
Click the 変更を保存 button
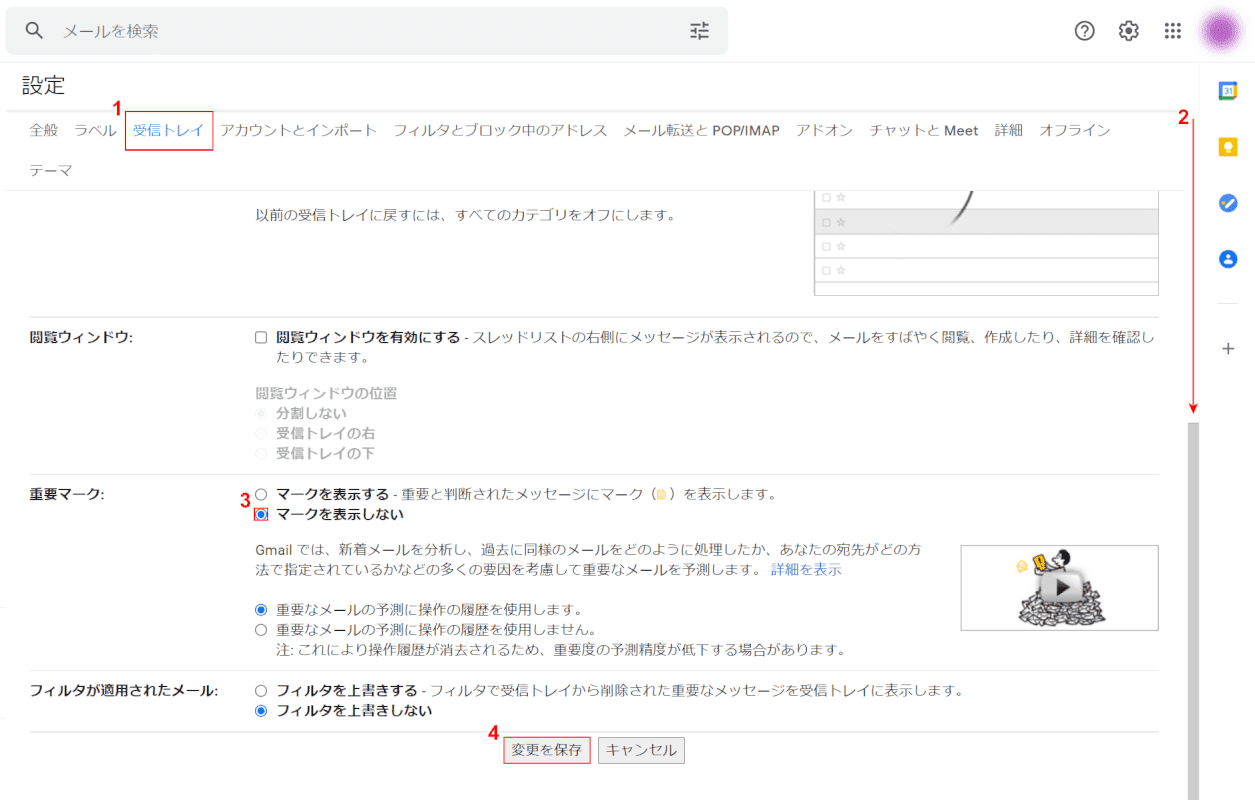point(547,750)
